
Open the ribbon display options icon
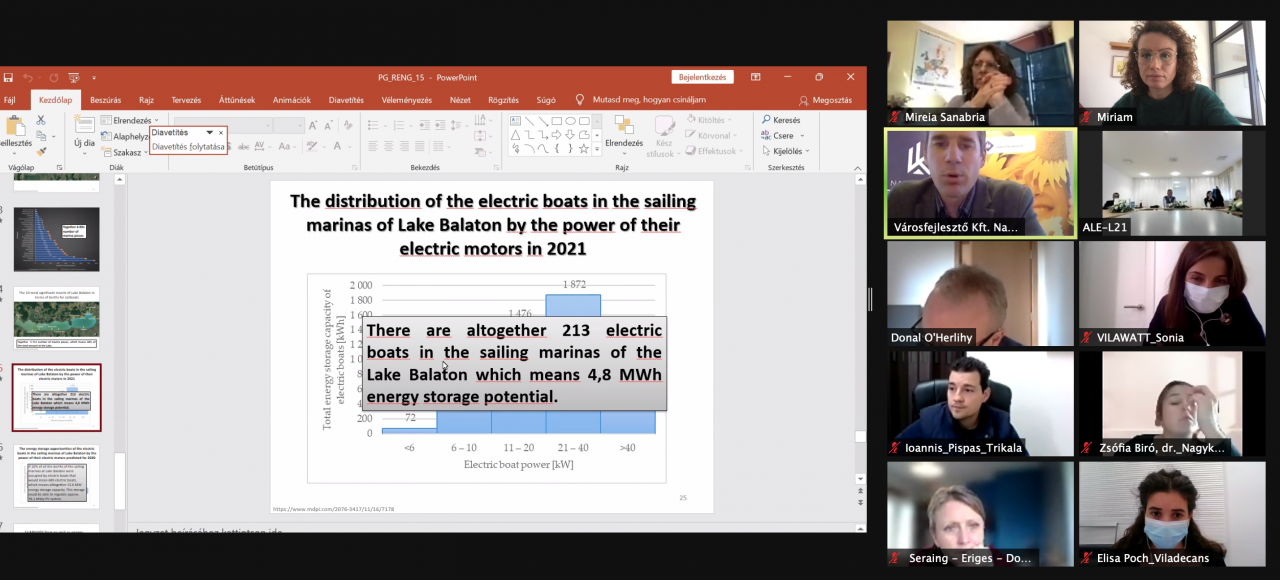click(755, 77)
